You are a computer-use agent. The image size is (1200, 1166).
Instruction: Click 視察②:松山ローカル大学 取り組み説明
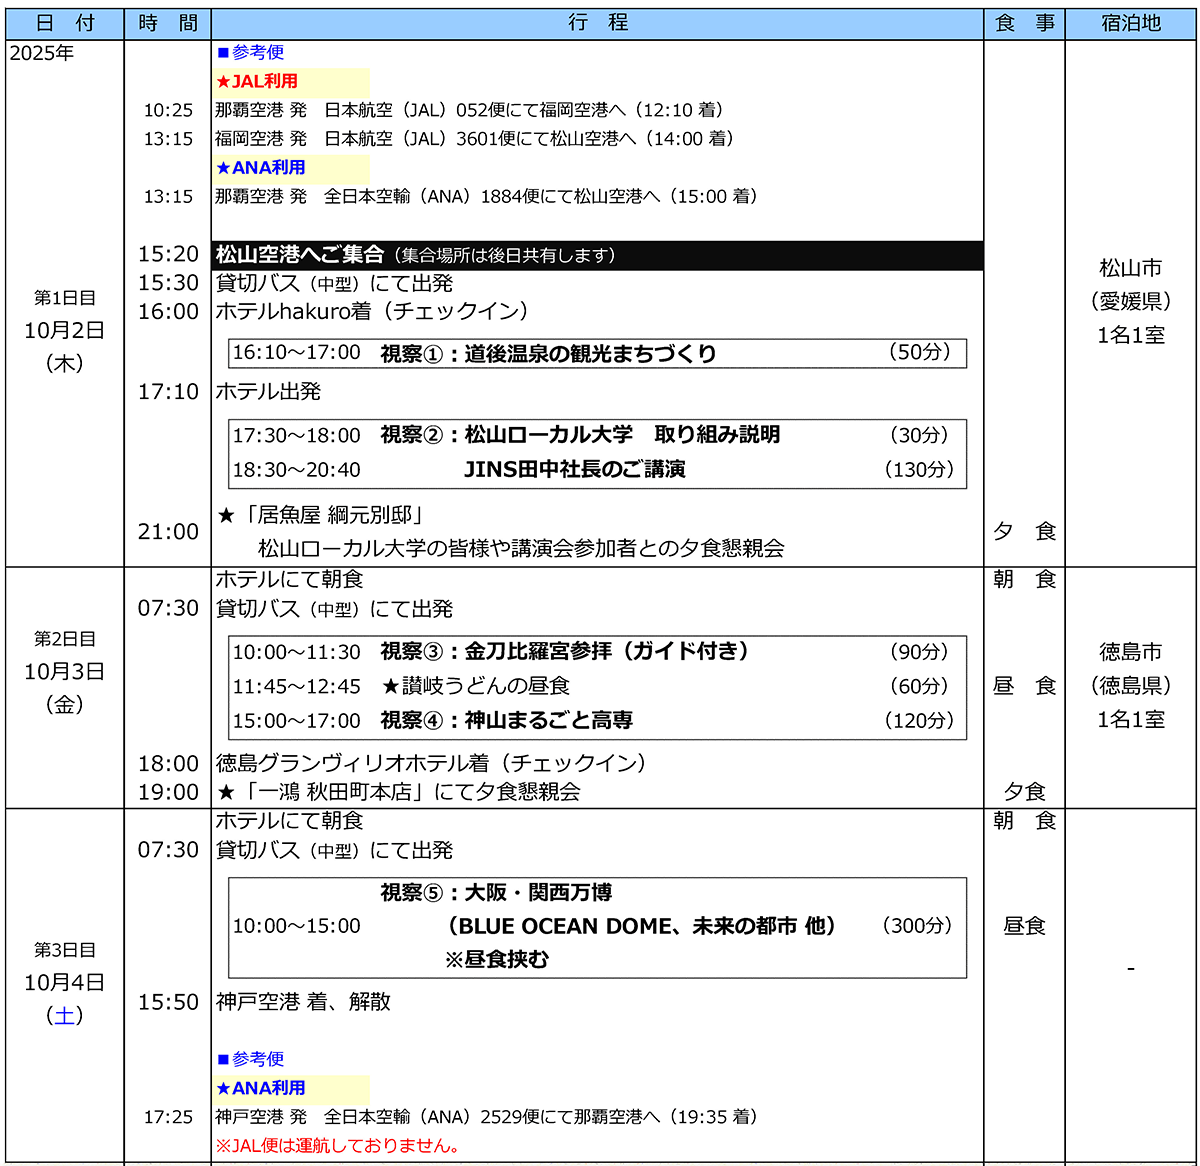coord(580,435)
